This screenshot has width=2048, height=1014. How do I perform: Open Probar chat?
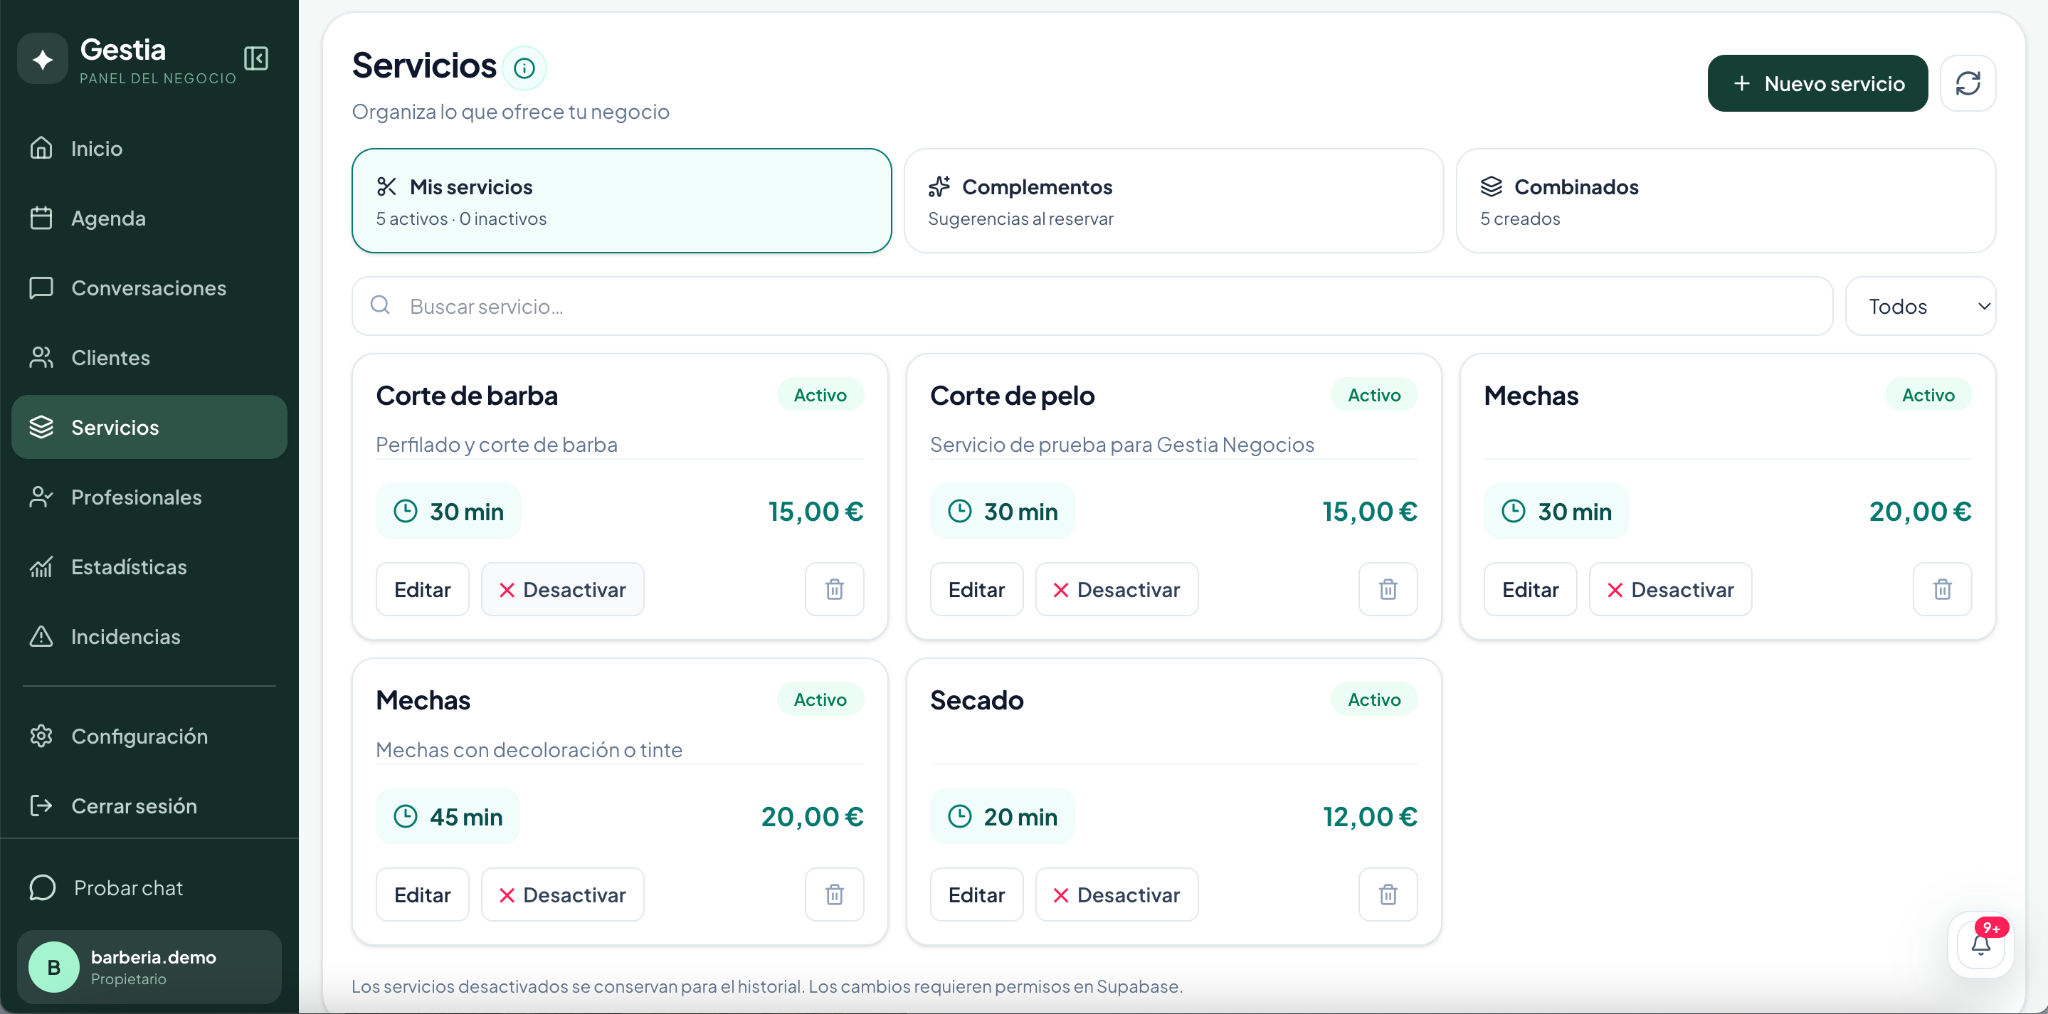pyautogui.click(x=149, y=888)
